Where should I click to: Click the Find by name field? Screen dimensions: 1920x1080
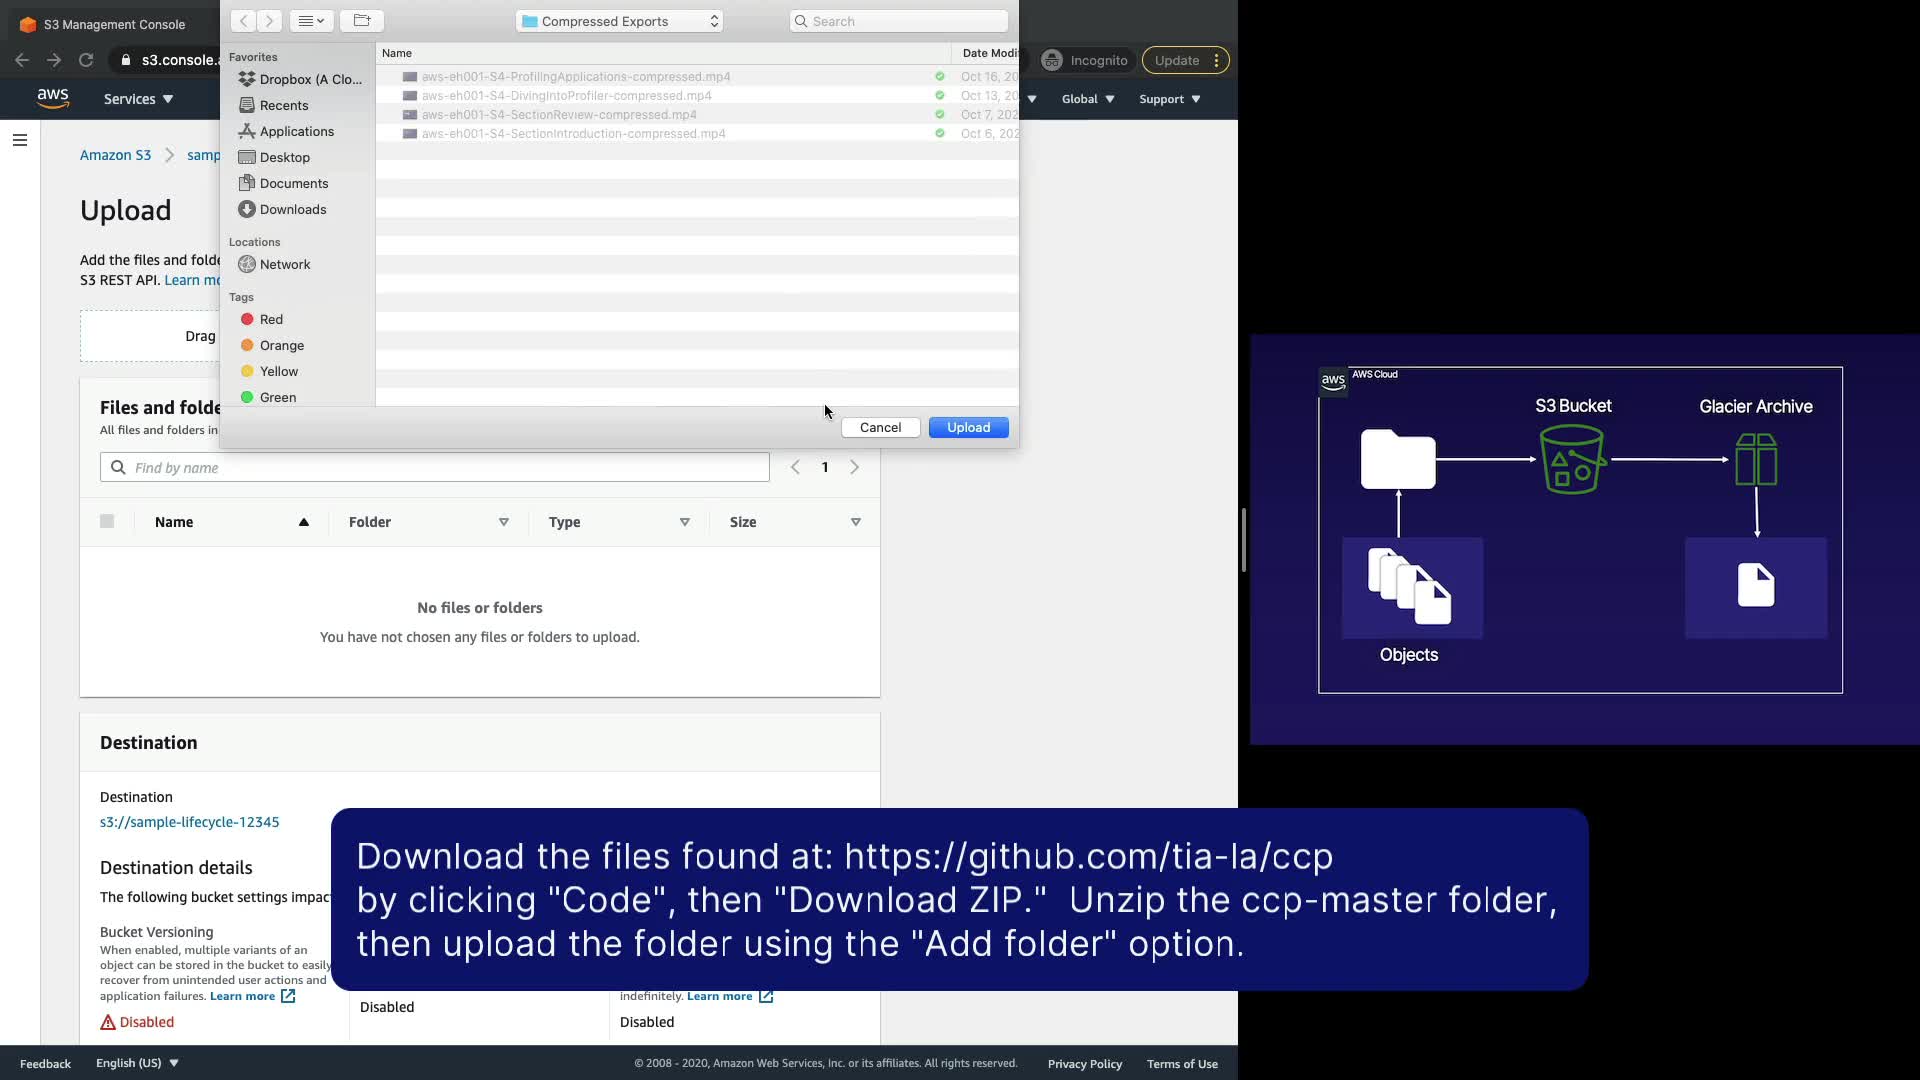click(x=435, y=467)
